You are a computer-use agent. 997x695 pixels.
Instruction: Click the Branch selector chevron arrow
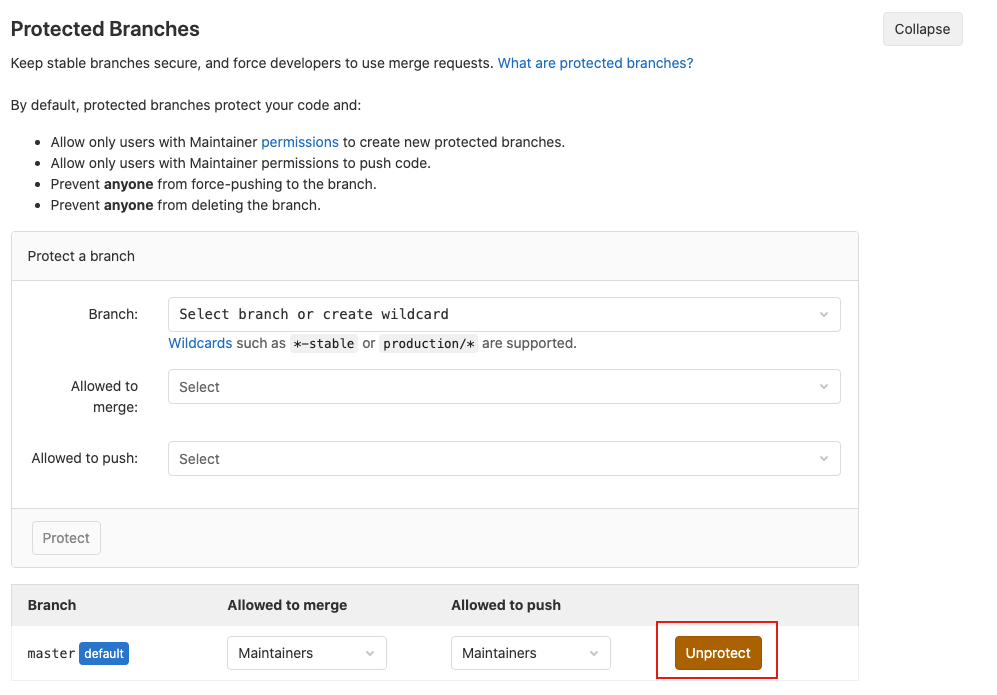click(x=824, y=314)
